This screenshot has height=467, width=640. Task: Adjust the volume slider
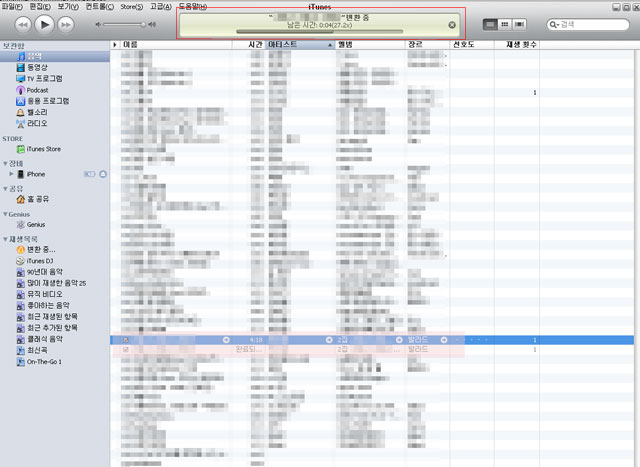tap(124, 24)
